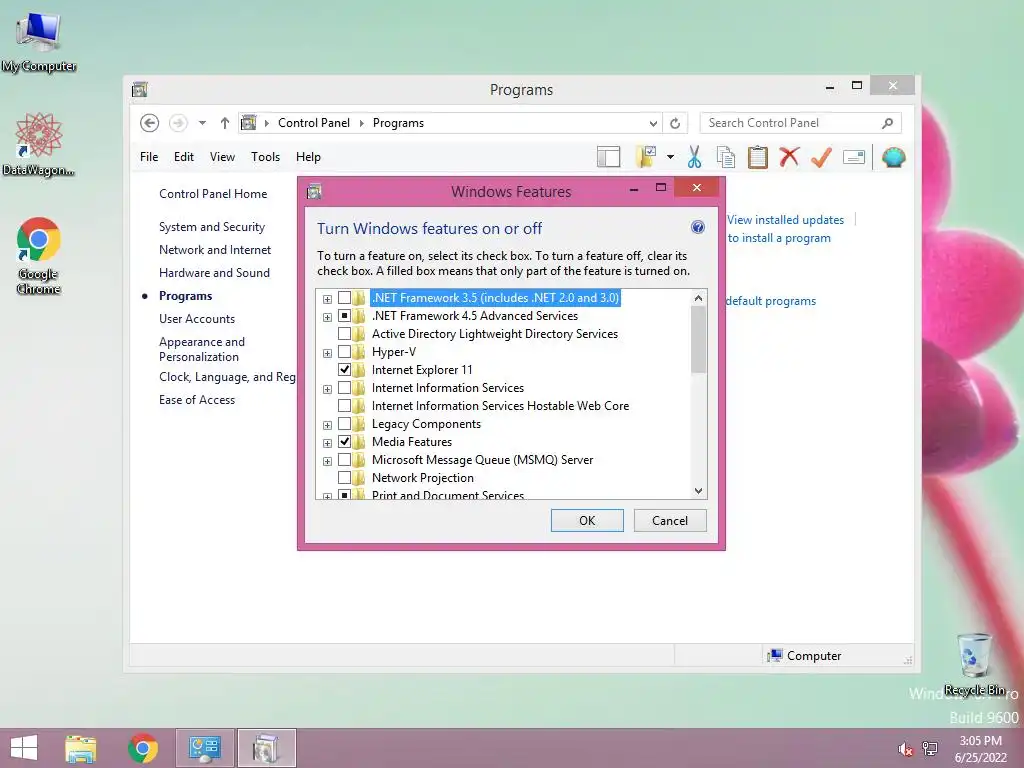
Task: Expand Microsoft Message Queue Server node
Action: (327, 461)
